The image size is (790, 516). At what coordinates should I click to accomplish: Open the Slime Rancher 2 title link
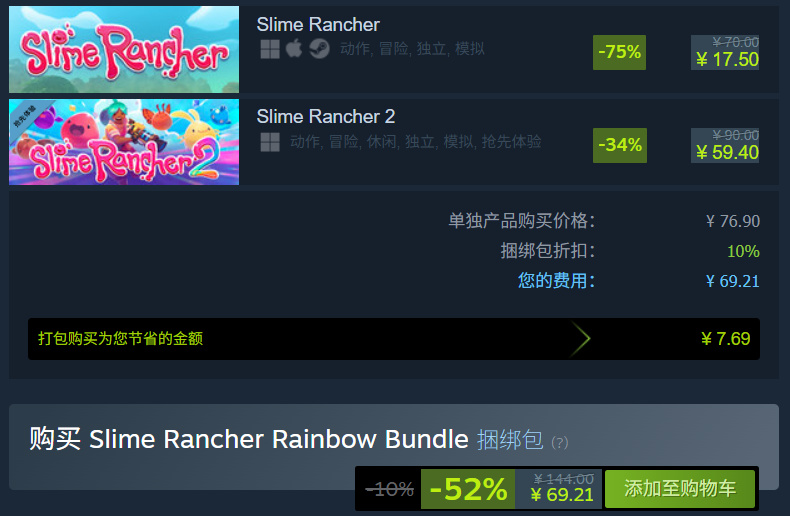pyautogui.click(x=325, y=116)
